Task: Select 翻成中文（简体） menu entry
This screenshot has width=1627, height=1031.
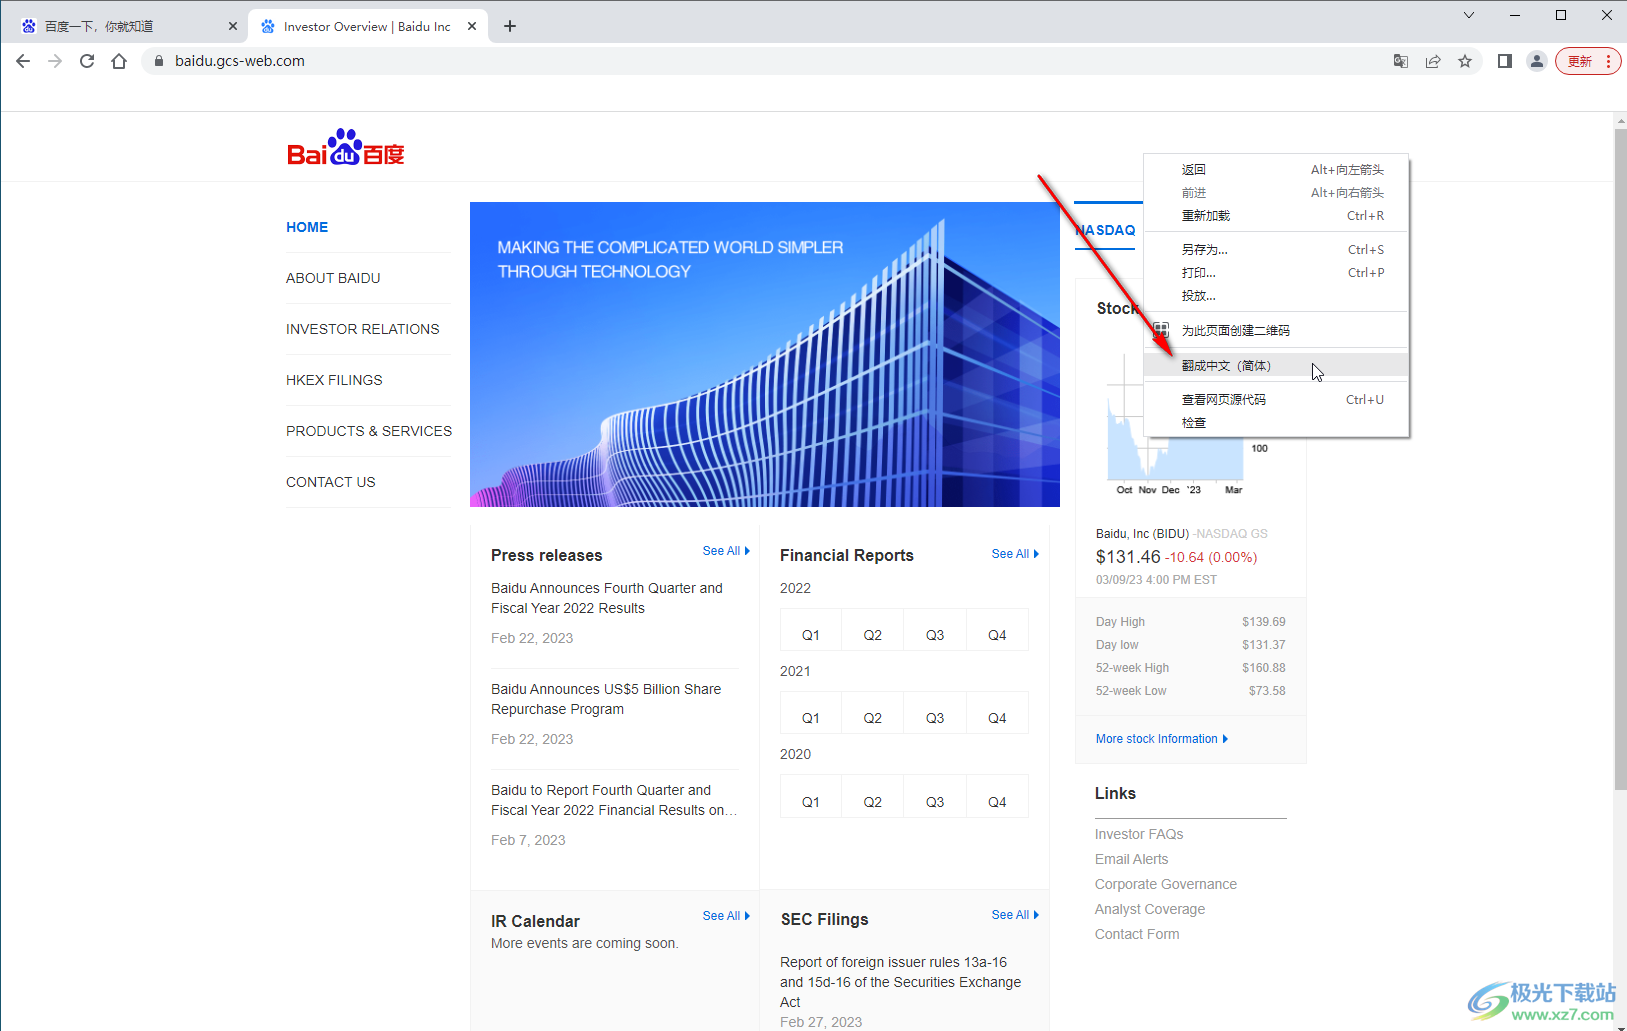Action: pos(1277,365)
